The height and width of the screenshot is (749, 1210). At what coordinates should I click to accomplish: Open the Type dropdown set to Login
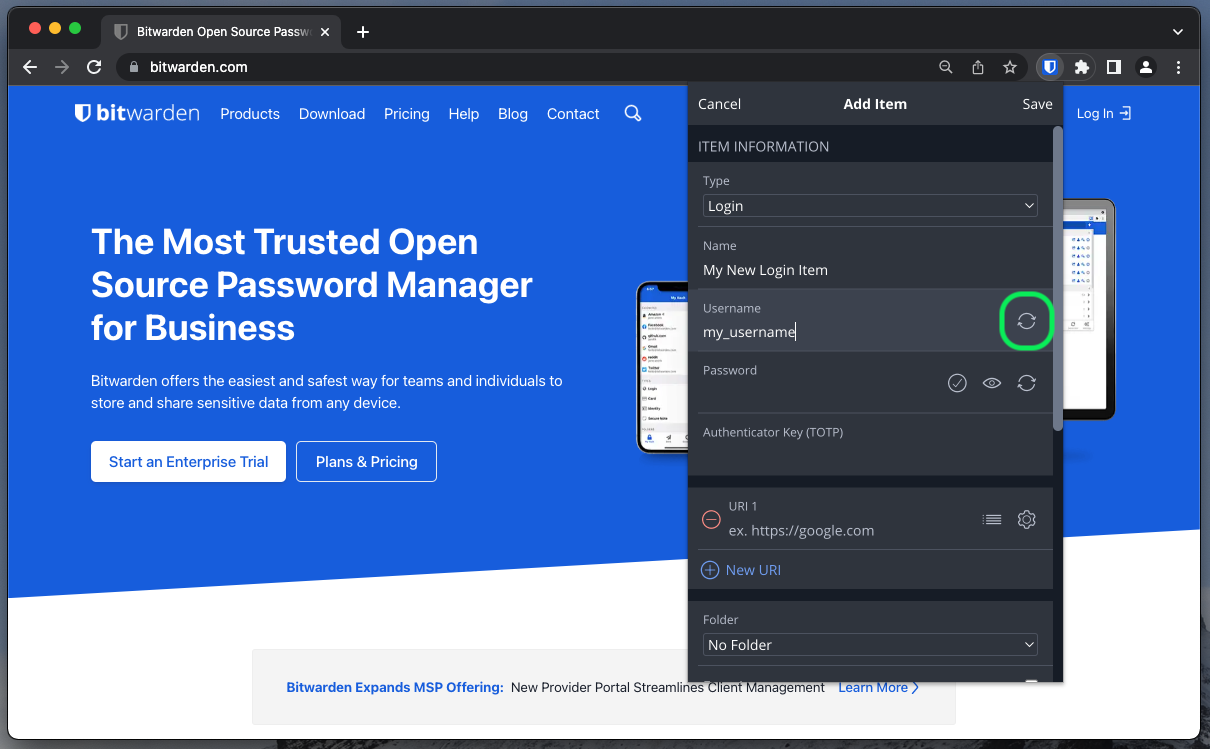pyautogui.click(x=870, y=206)
